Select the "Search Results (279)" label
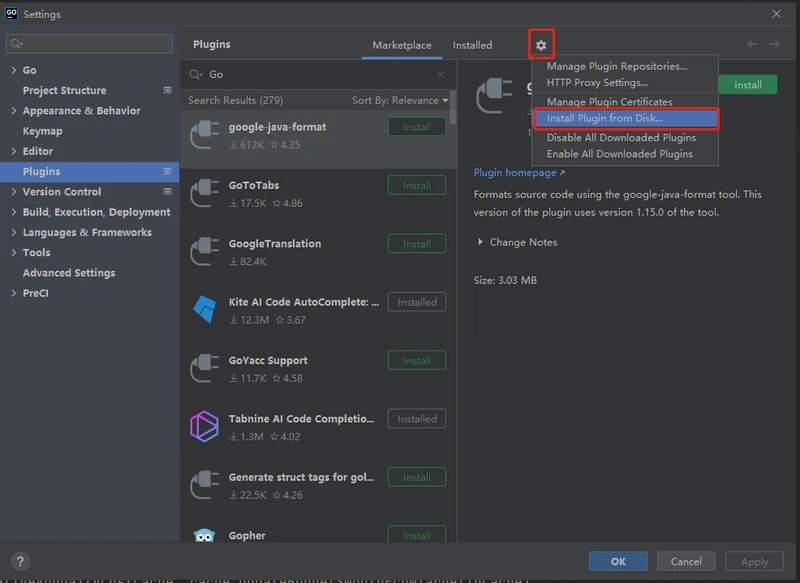The height and width of the screenshot is (583, 800). tap(235, 100)
